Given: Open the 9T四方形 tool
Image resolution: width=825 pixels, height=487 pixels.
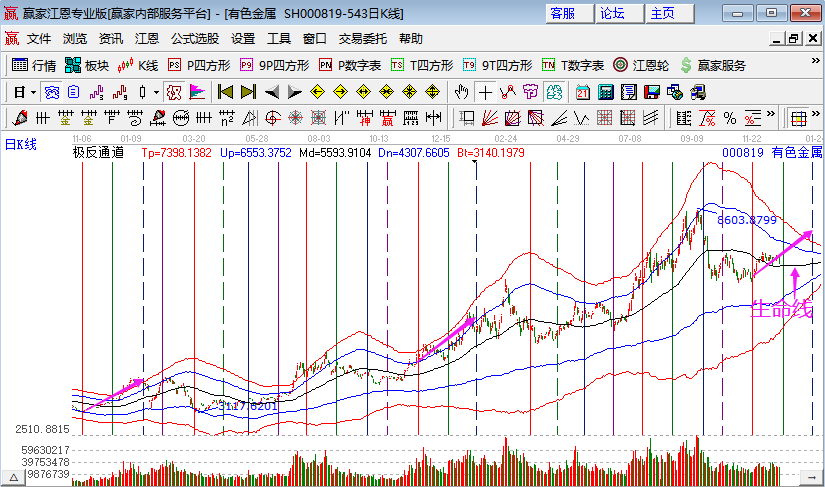Looking at the screenshot, I should 497,65.
